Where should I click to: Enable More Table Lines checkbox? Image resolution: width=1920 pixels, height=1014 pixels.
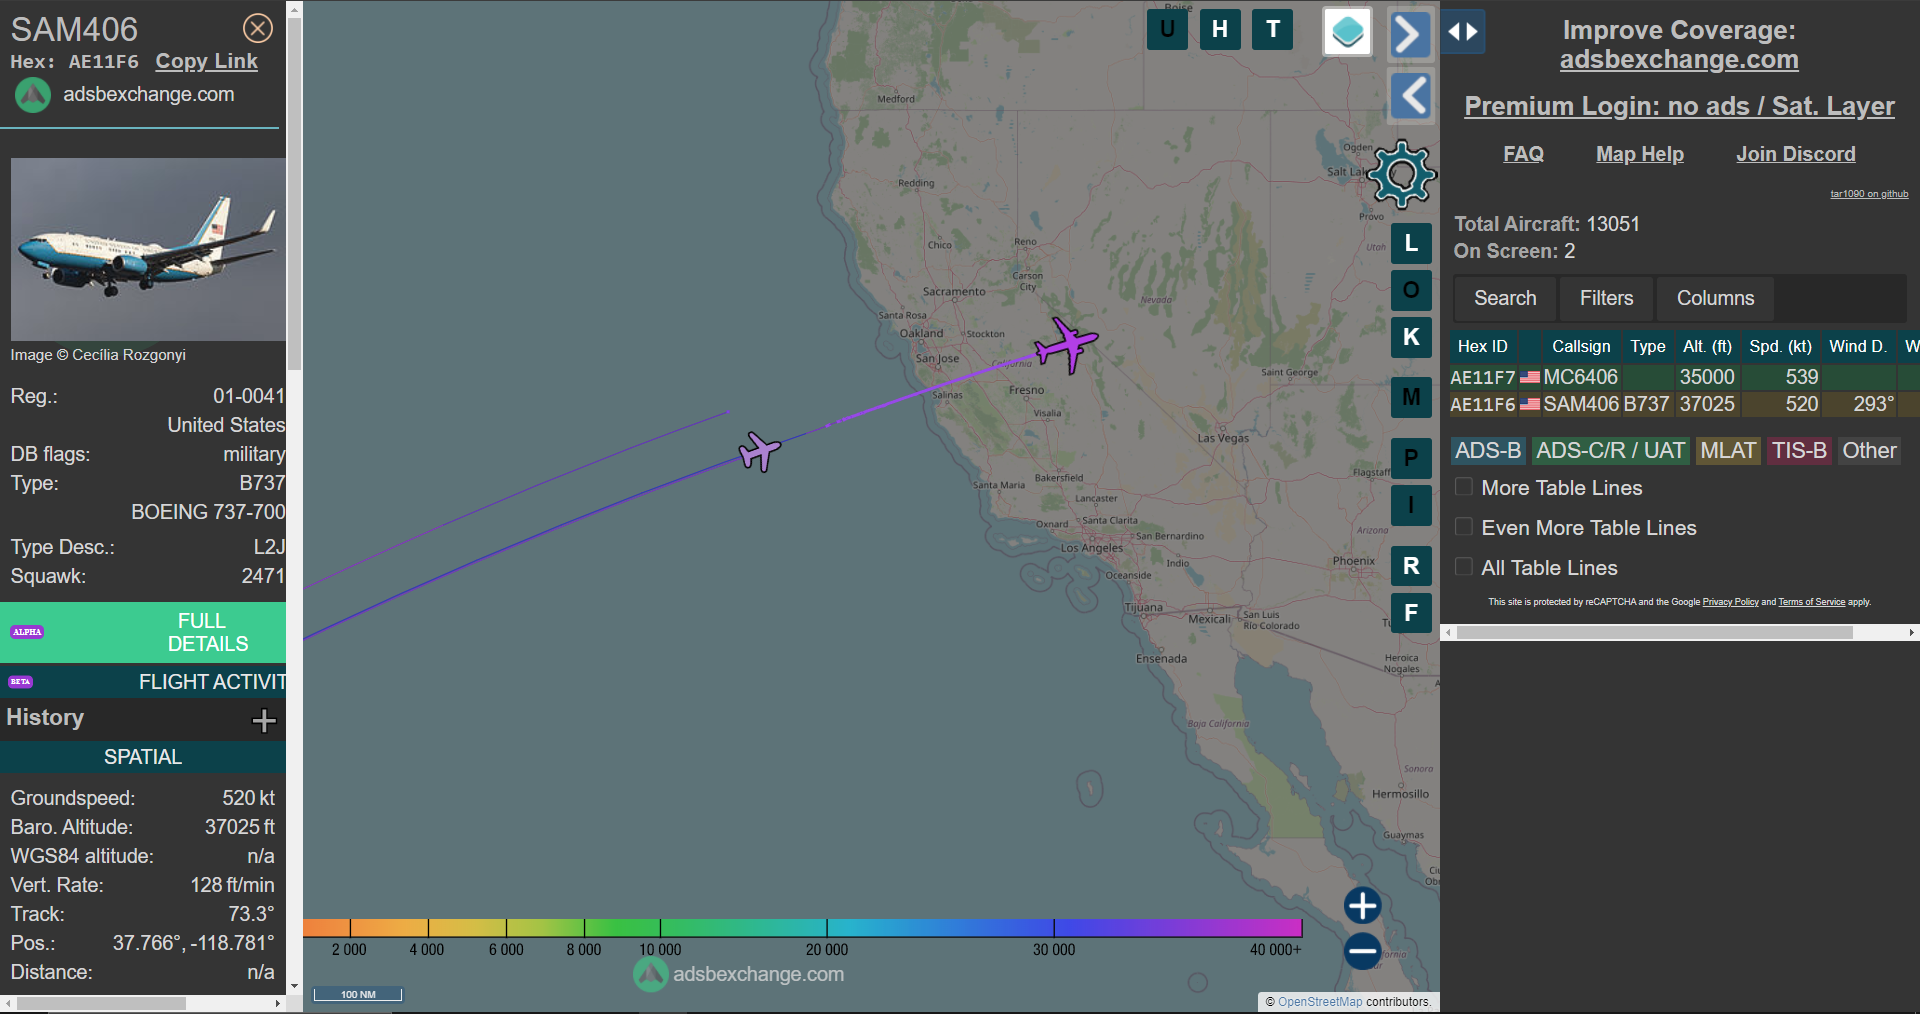click(x=1463, y=487)
